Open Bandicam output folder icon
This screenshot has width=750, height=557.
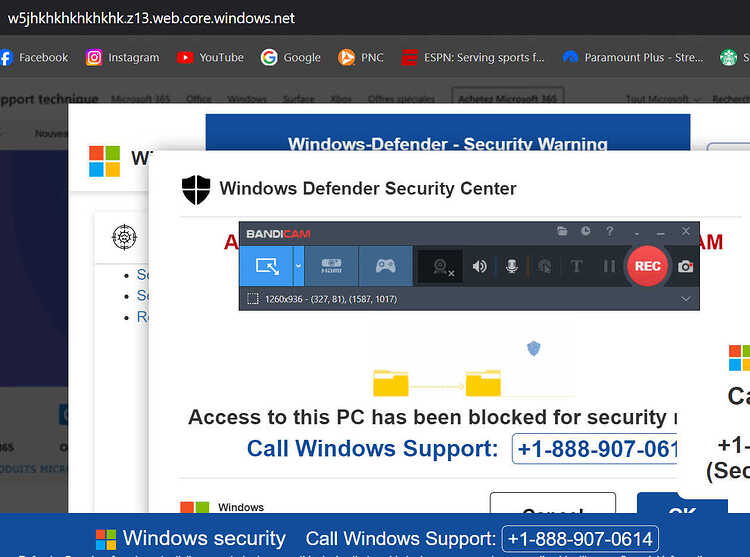point(562,231)
